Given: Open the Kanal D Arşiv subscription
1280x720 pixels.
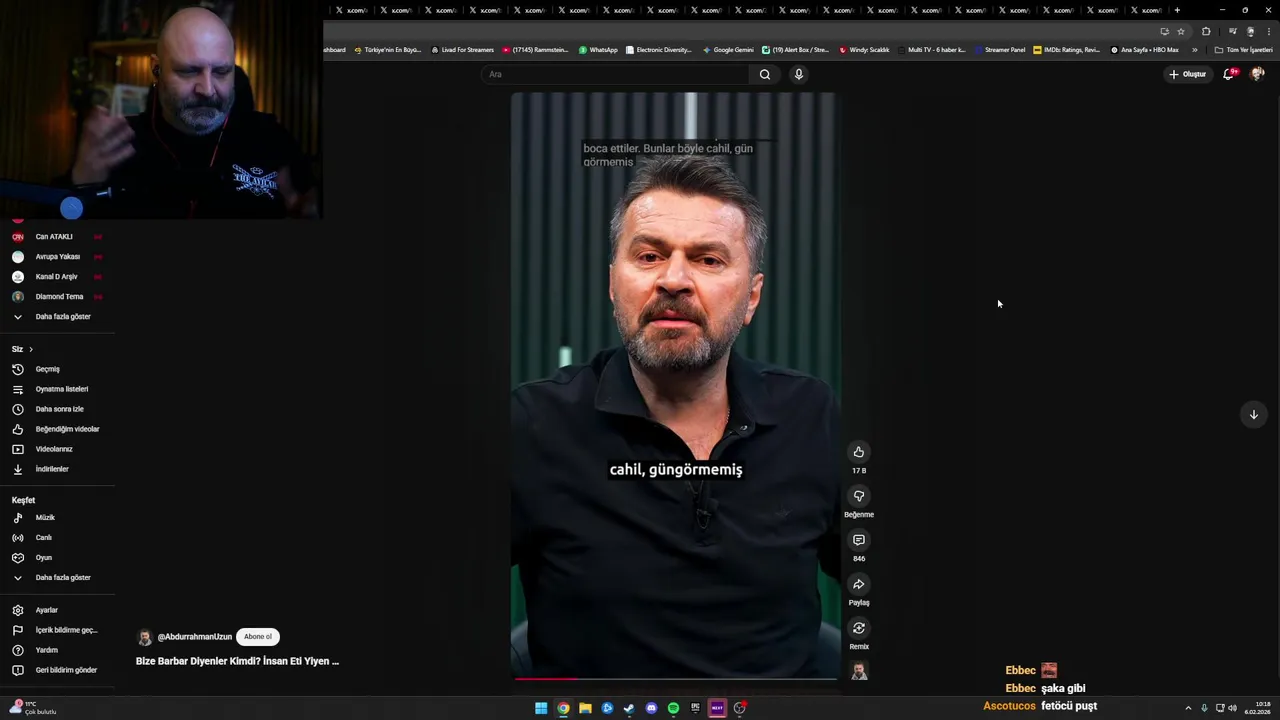Looking at the screenshot, I should [x=57, y=277].
